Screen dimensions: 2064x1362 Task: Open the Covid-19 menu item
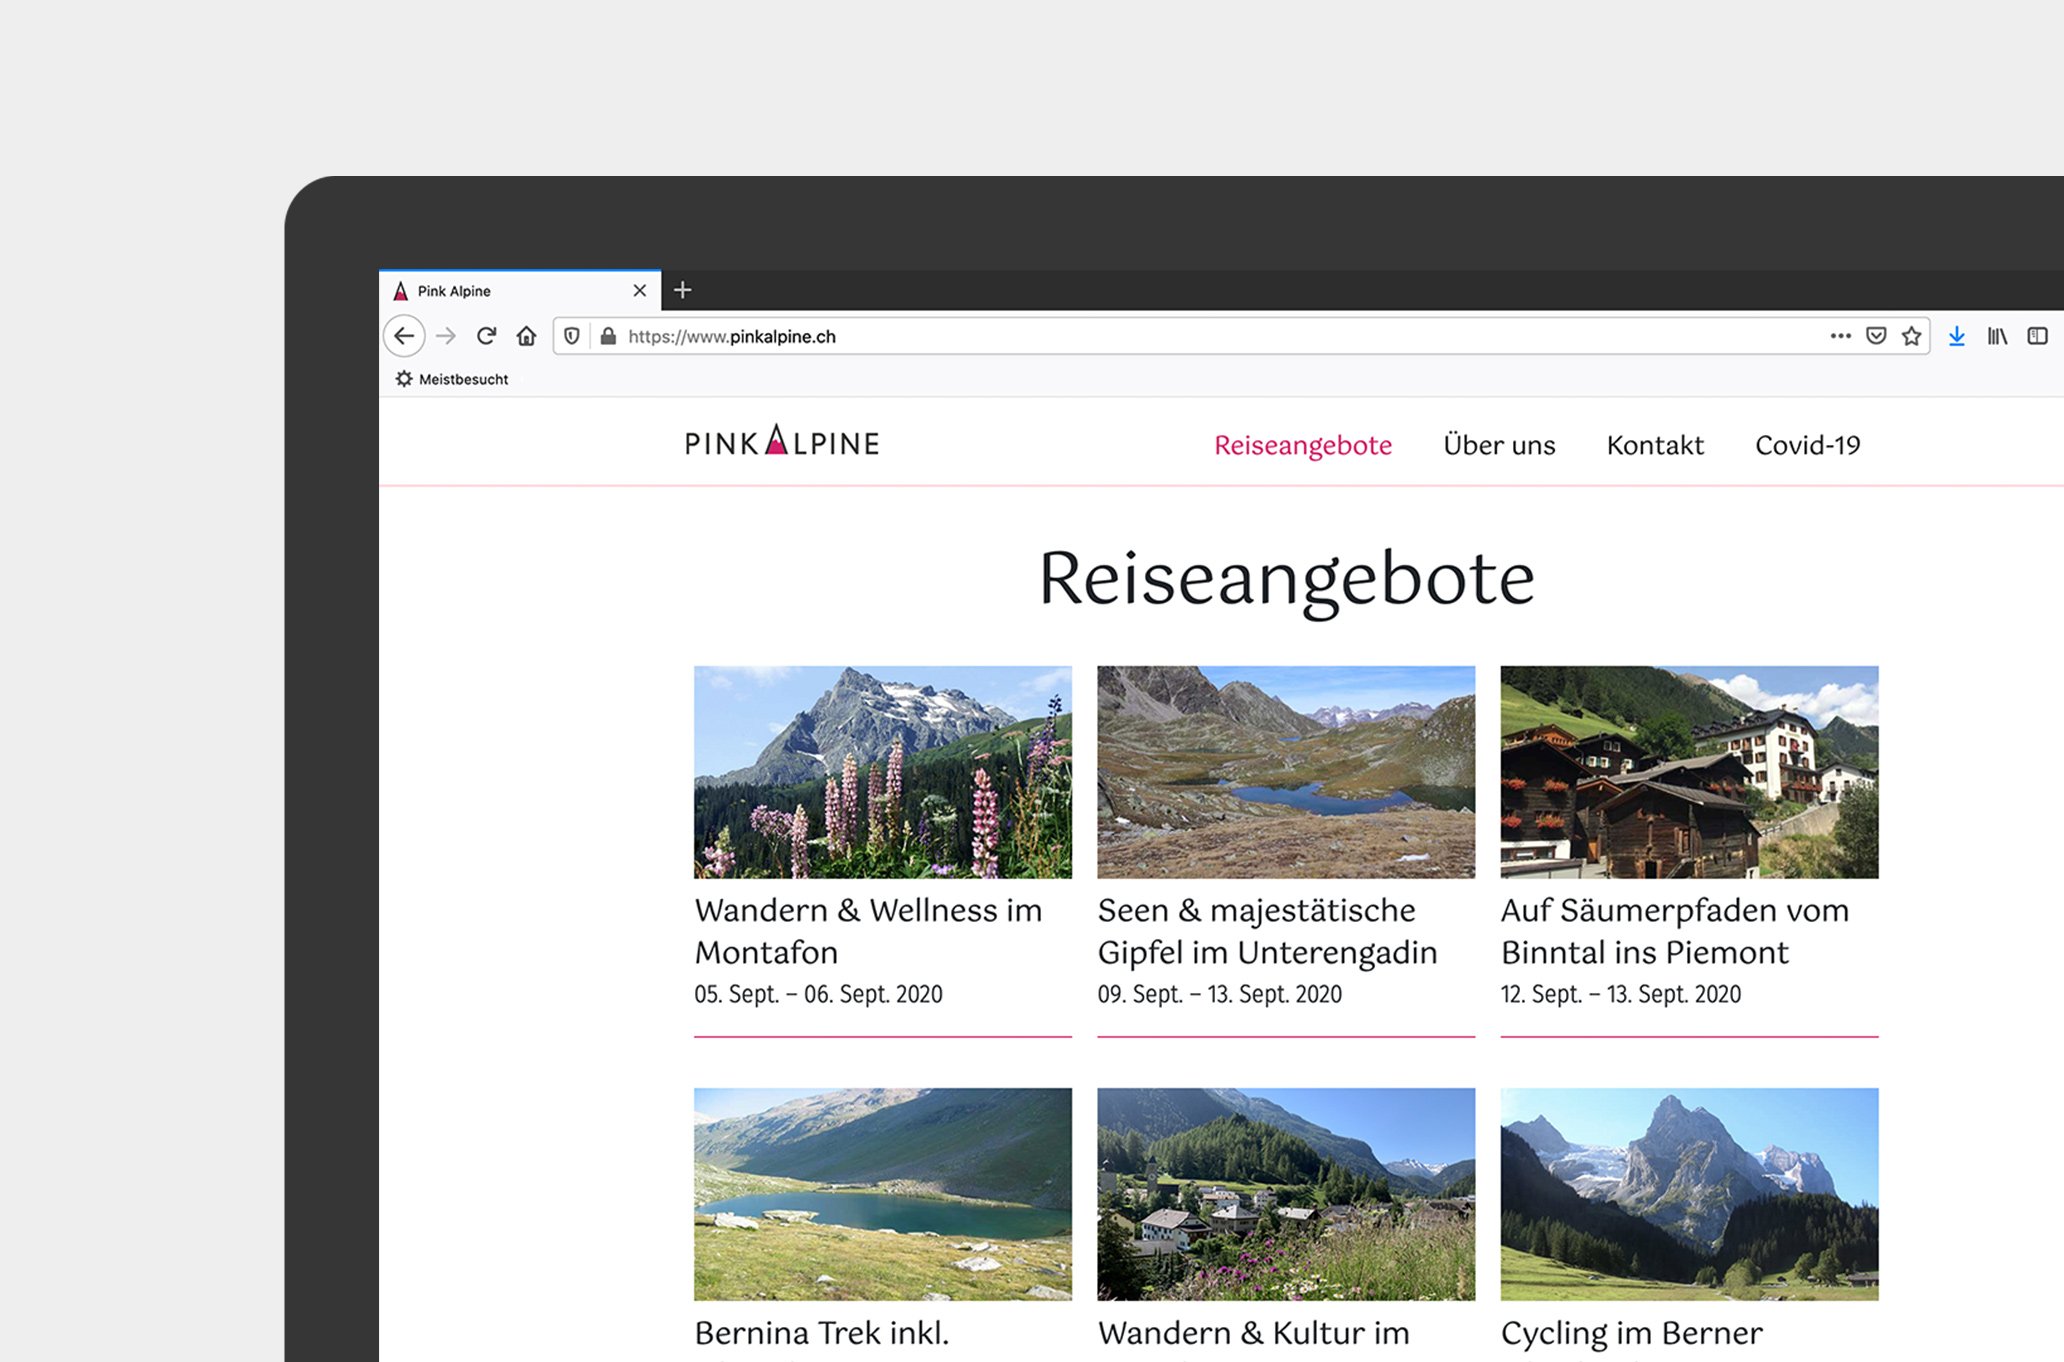(x=1807, y=445)
